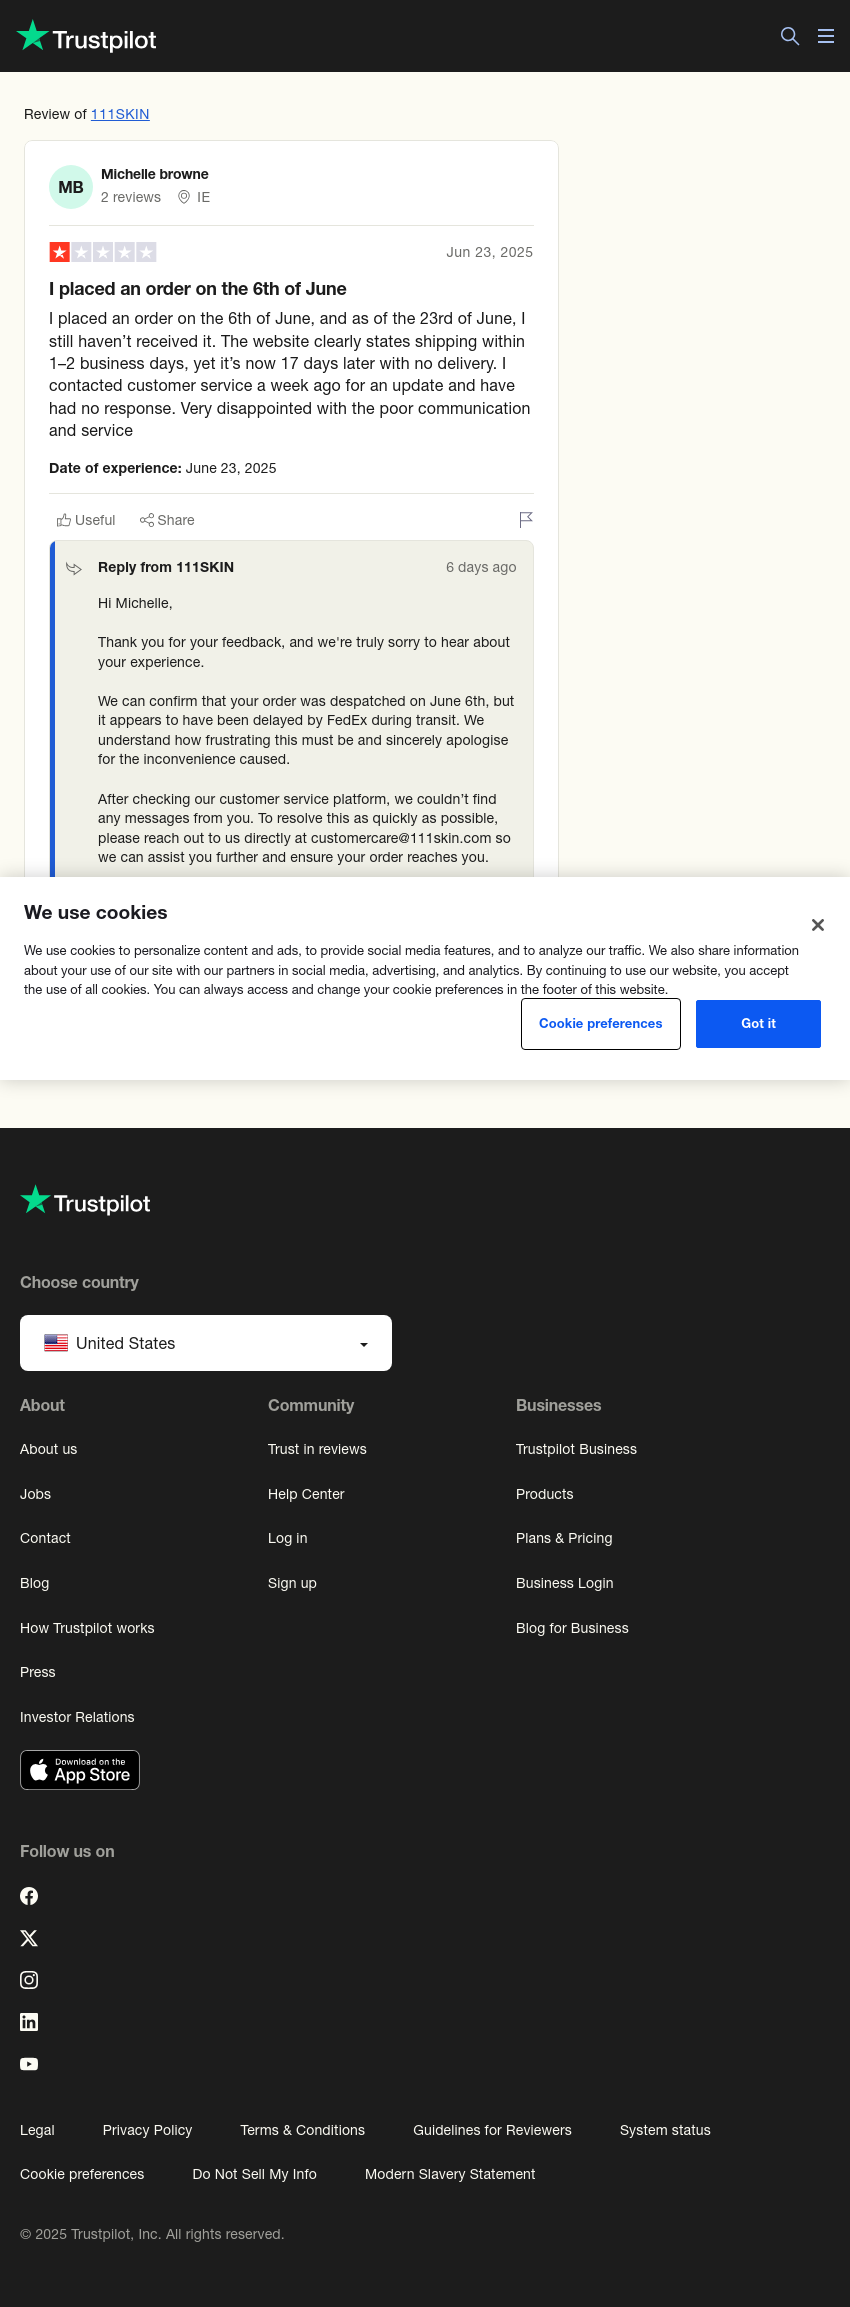Image resolution: width=850 pixels, height=2307 pixels.
Task: Open Plans & Pricing link
Action: 564,1538
